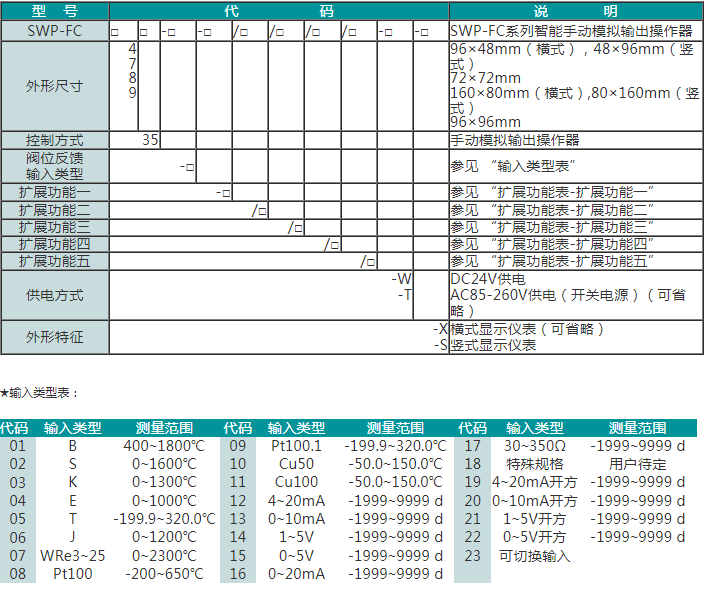This screenshot has height=589, width=706.
Task: Click the '扩展功能三' row label
Action: coord(54,227)
